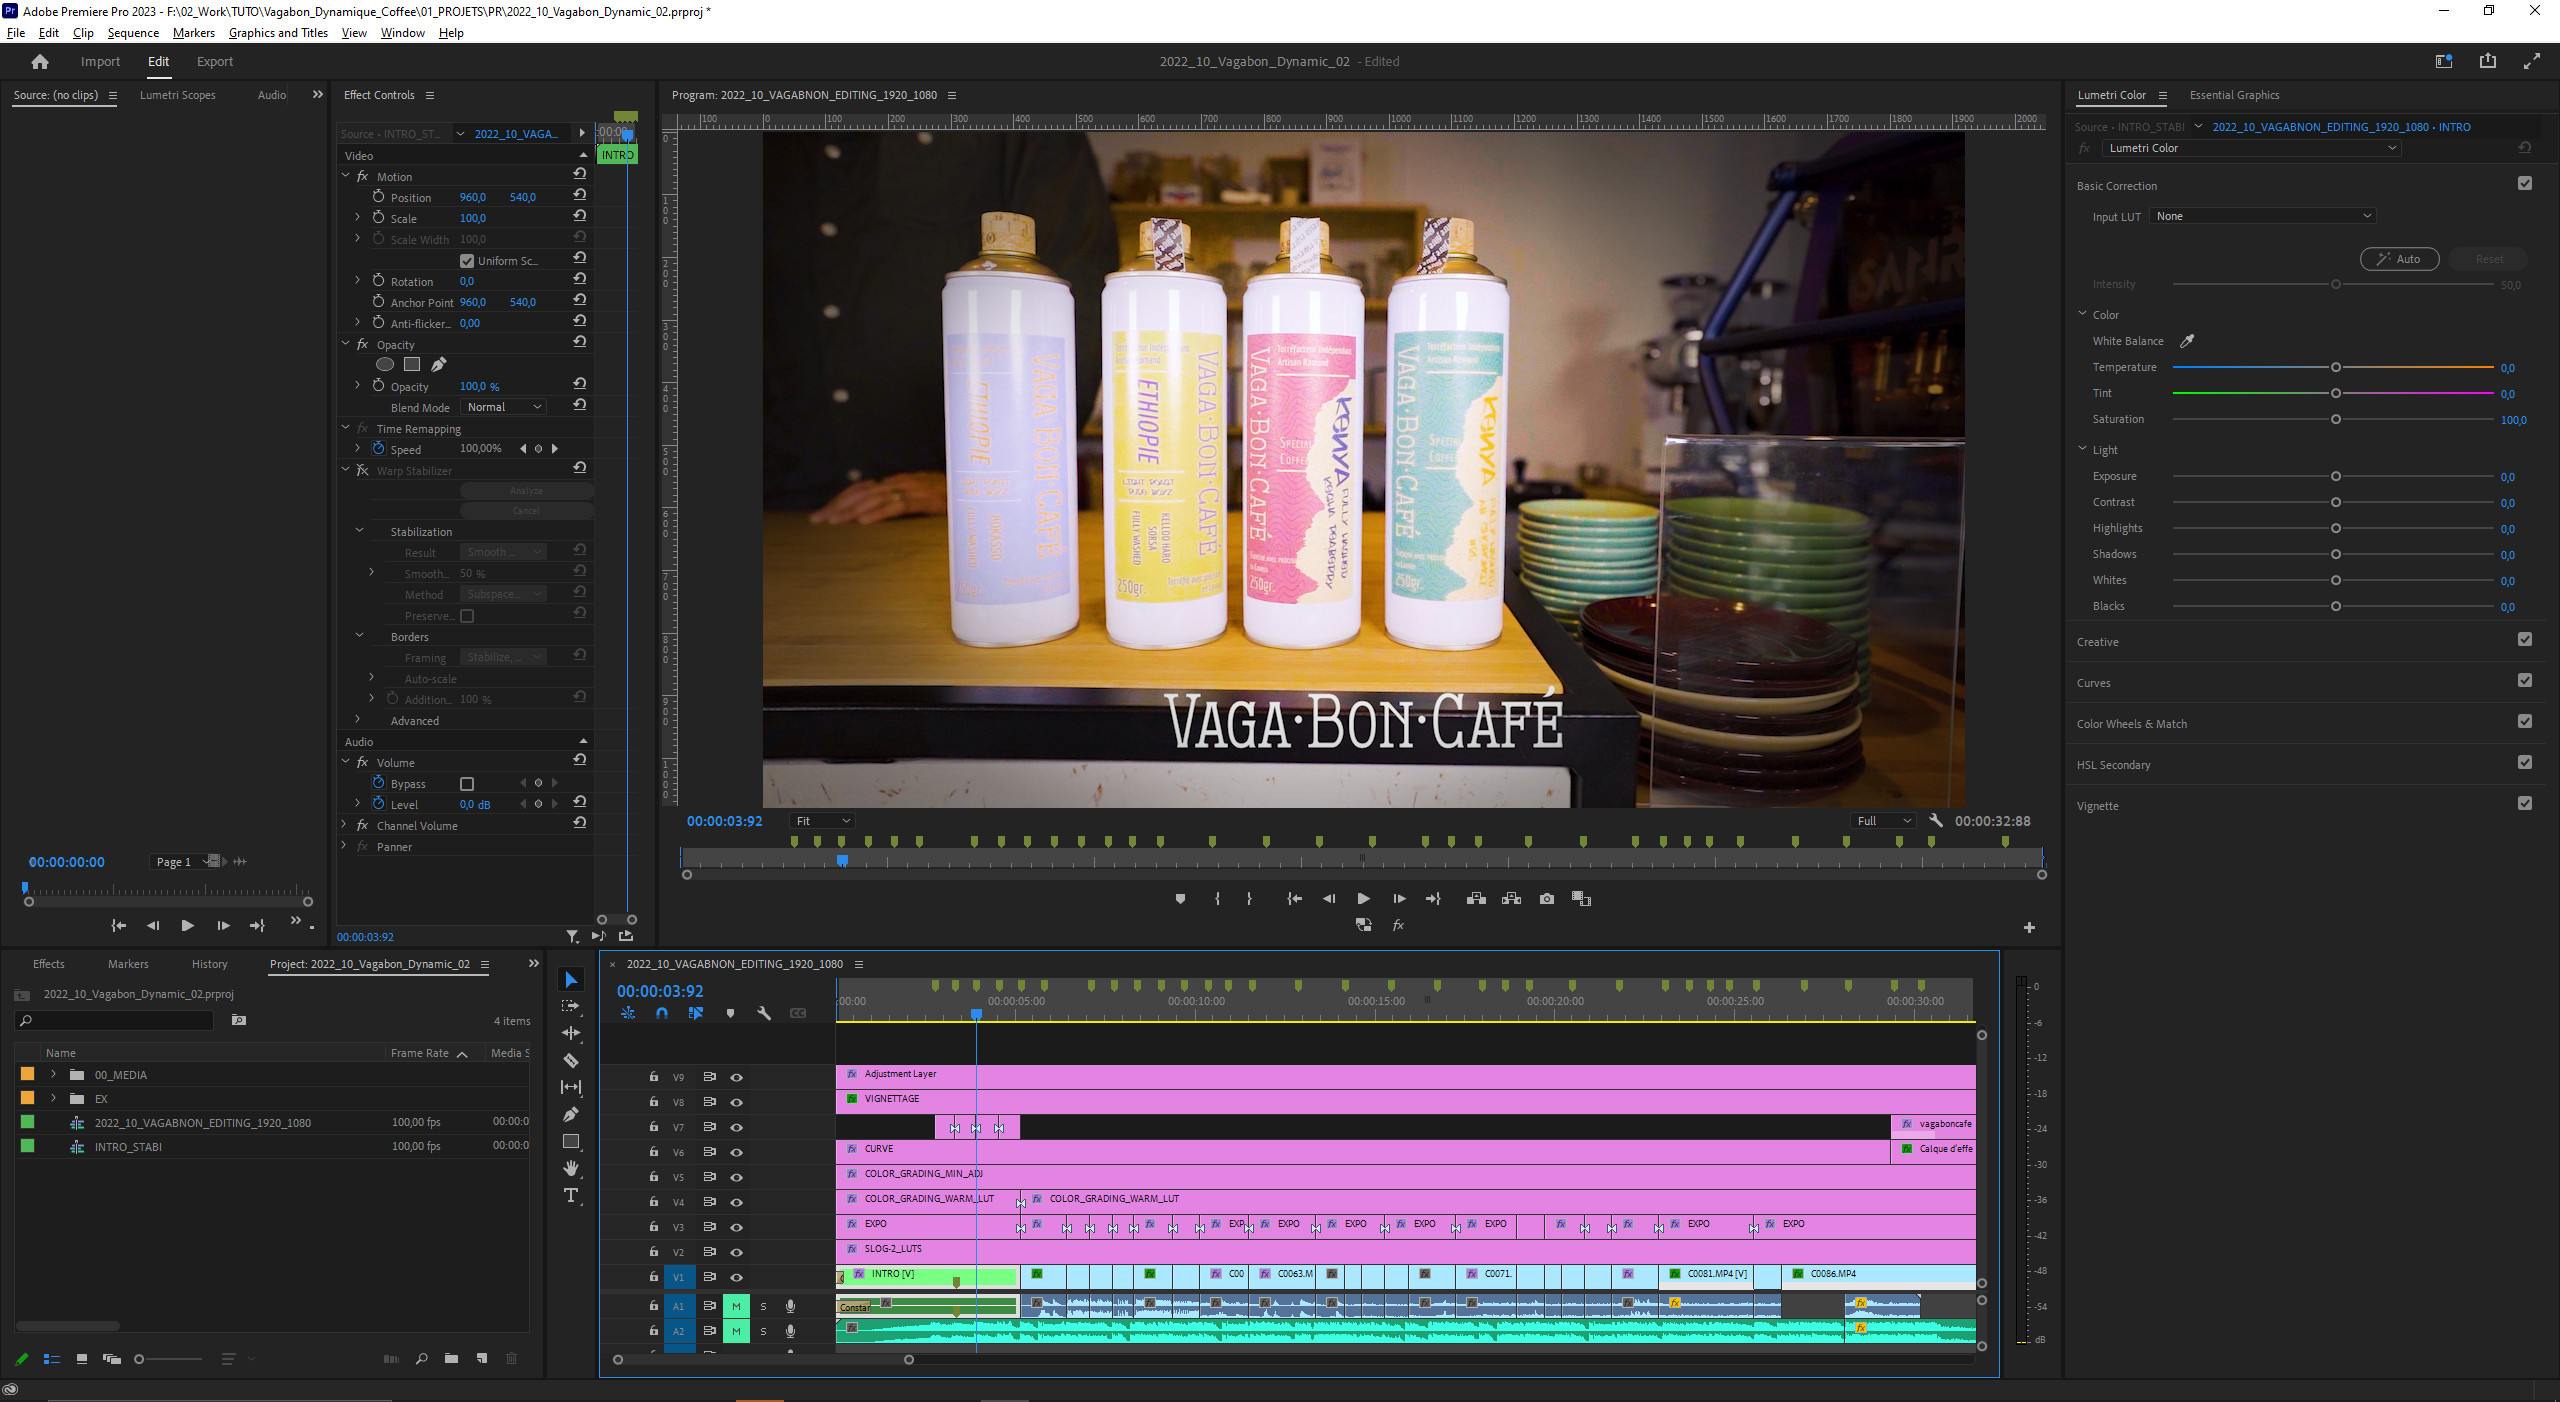
Task: Switch to Essential Graphics tab
Action: (x=2235, y=95)
